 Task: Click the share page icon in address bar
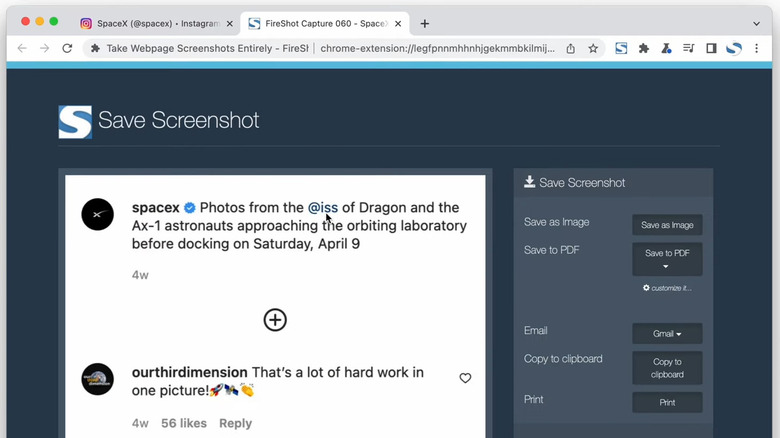click(x=571, y=48)
